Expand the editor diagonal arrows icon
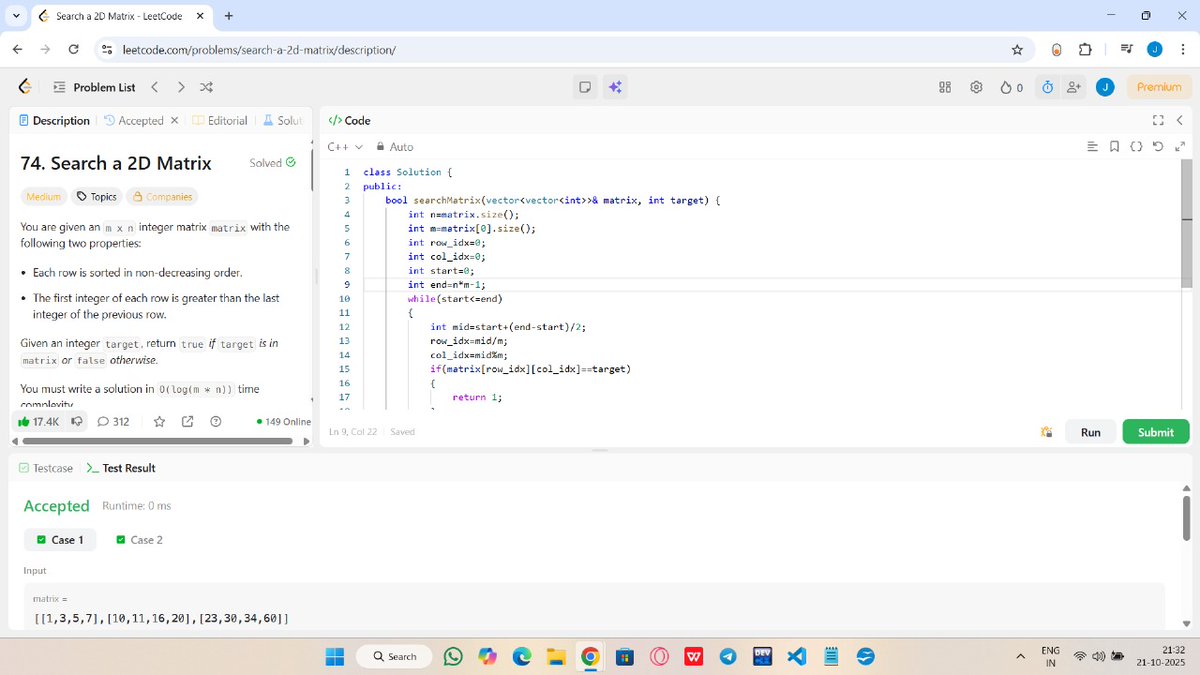Image resolution: width=1200 pixels, height=675 pixels. click(x=1179, y=147)
